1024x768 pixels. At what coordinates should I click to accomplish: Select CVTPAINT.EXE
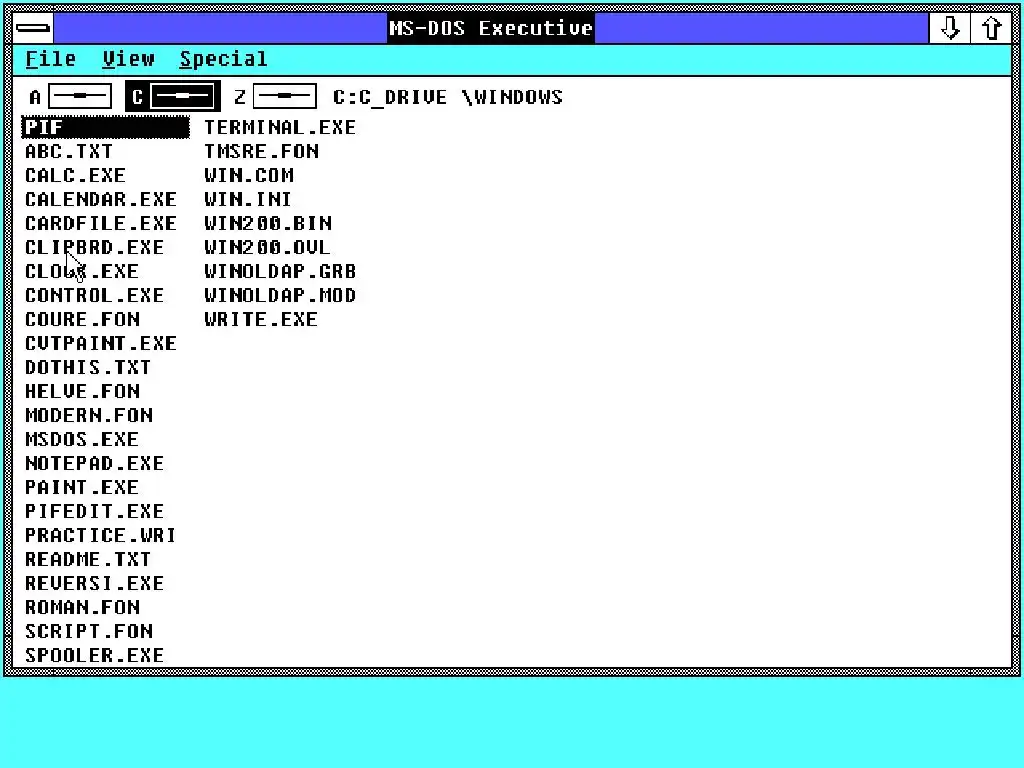point(101,344)
